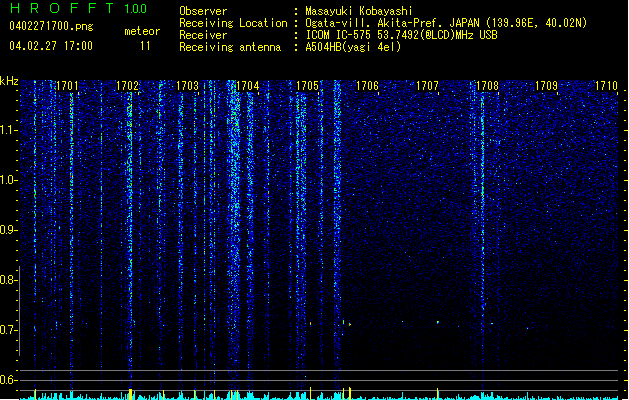Select the meteor count value 11
This screenshot has width=629, height=400.
[145, 46]
